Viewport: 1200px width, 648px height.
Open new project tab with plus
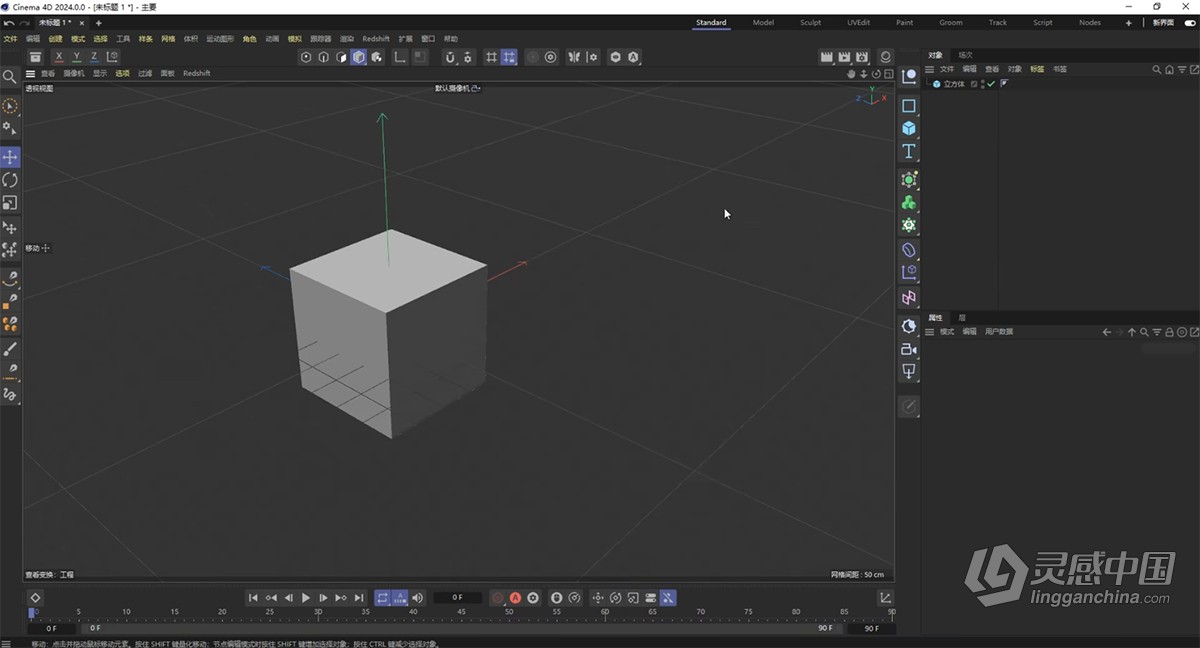click(98, 22)
